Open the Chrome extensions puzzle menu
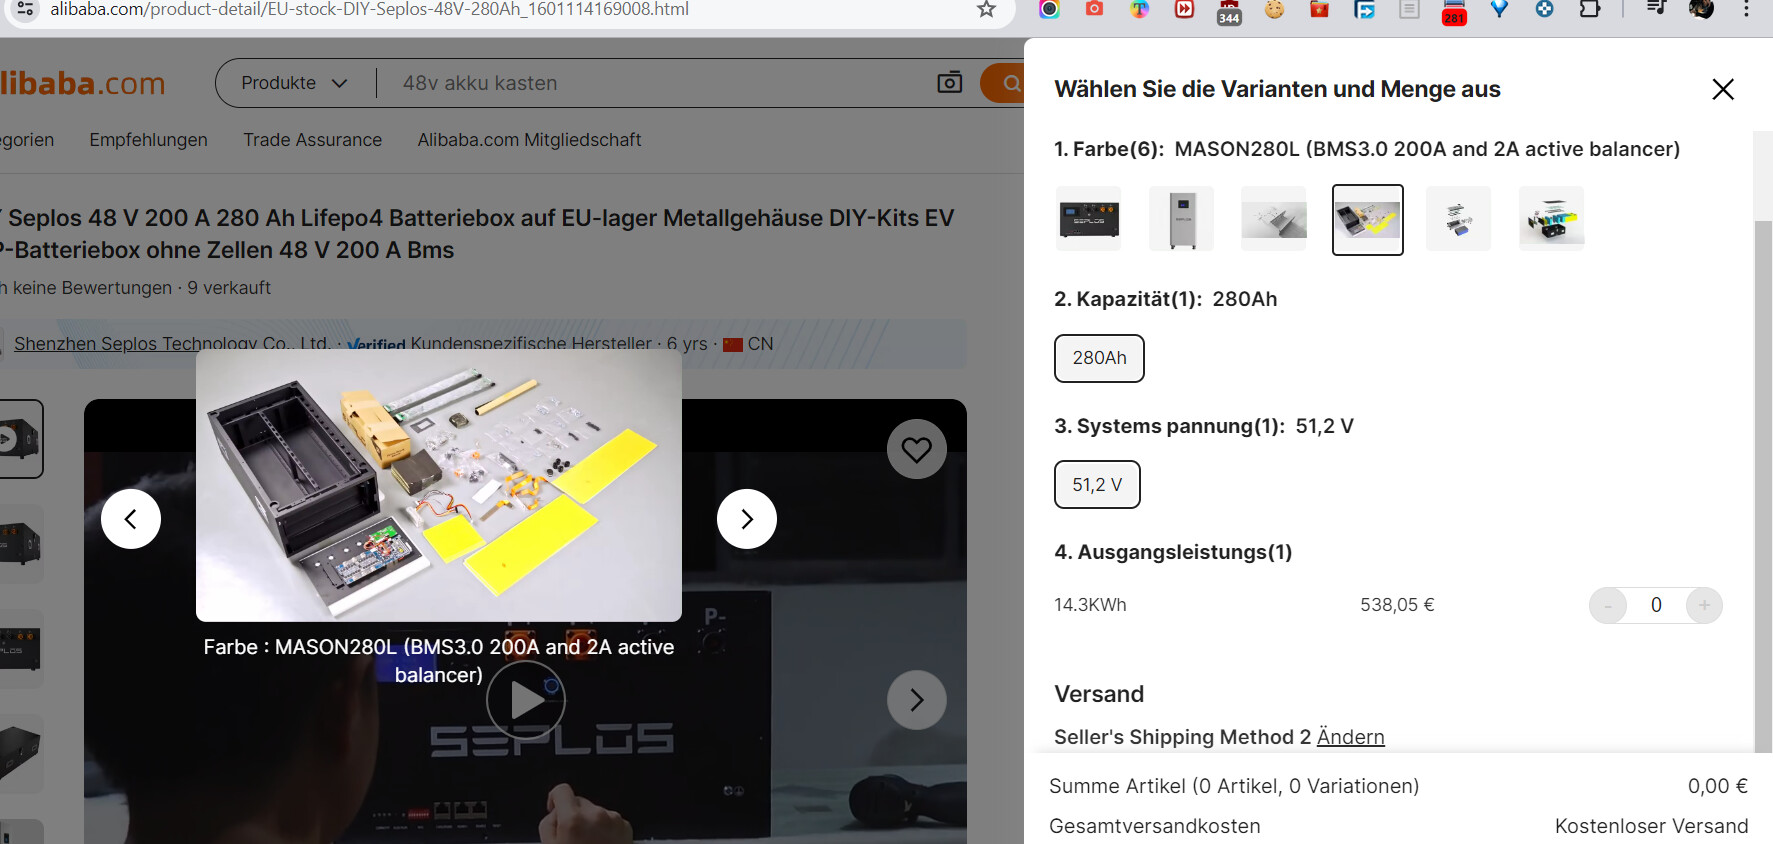This screenshot has height=844, width=1773. (1589, 9)
